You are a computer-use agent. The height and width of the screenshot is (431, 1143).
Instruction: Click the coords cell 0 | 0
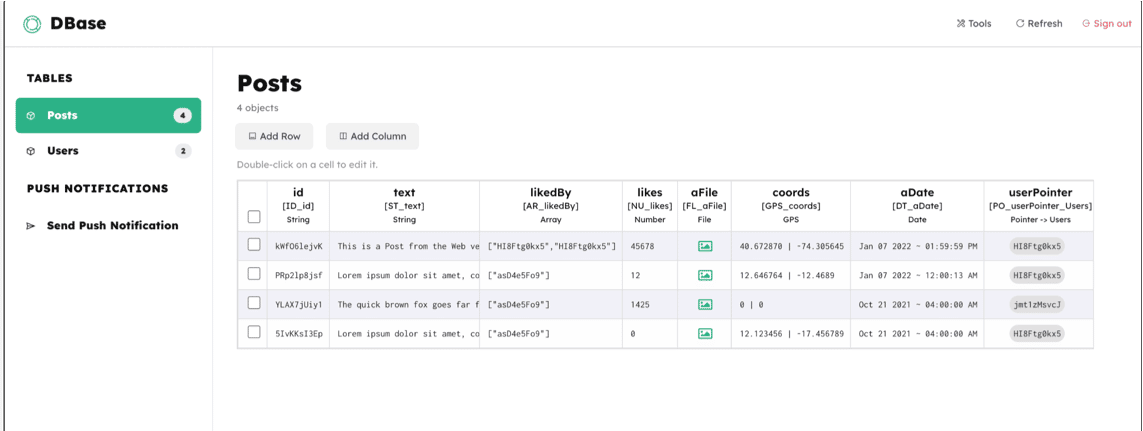(x=791, y=305)
